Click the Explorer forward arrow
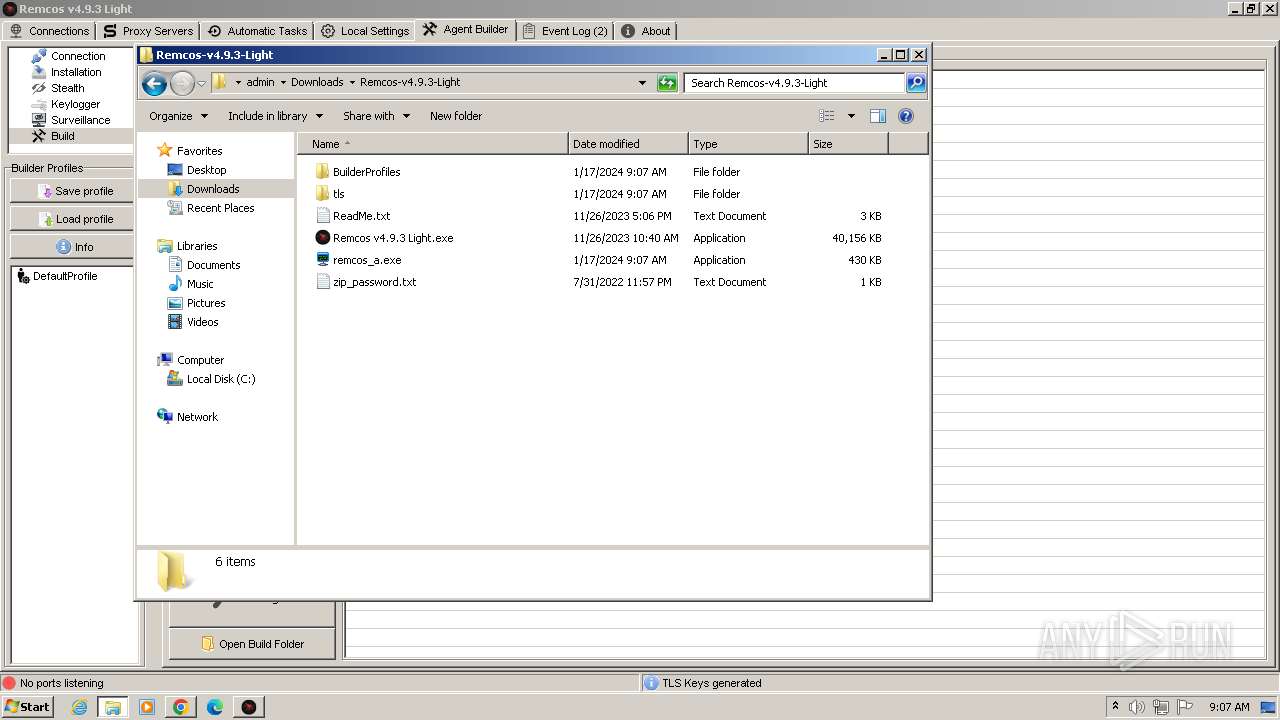1280x720 pixels. pyautogui.click(x=182, y=83)
